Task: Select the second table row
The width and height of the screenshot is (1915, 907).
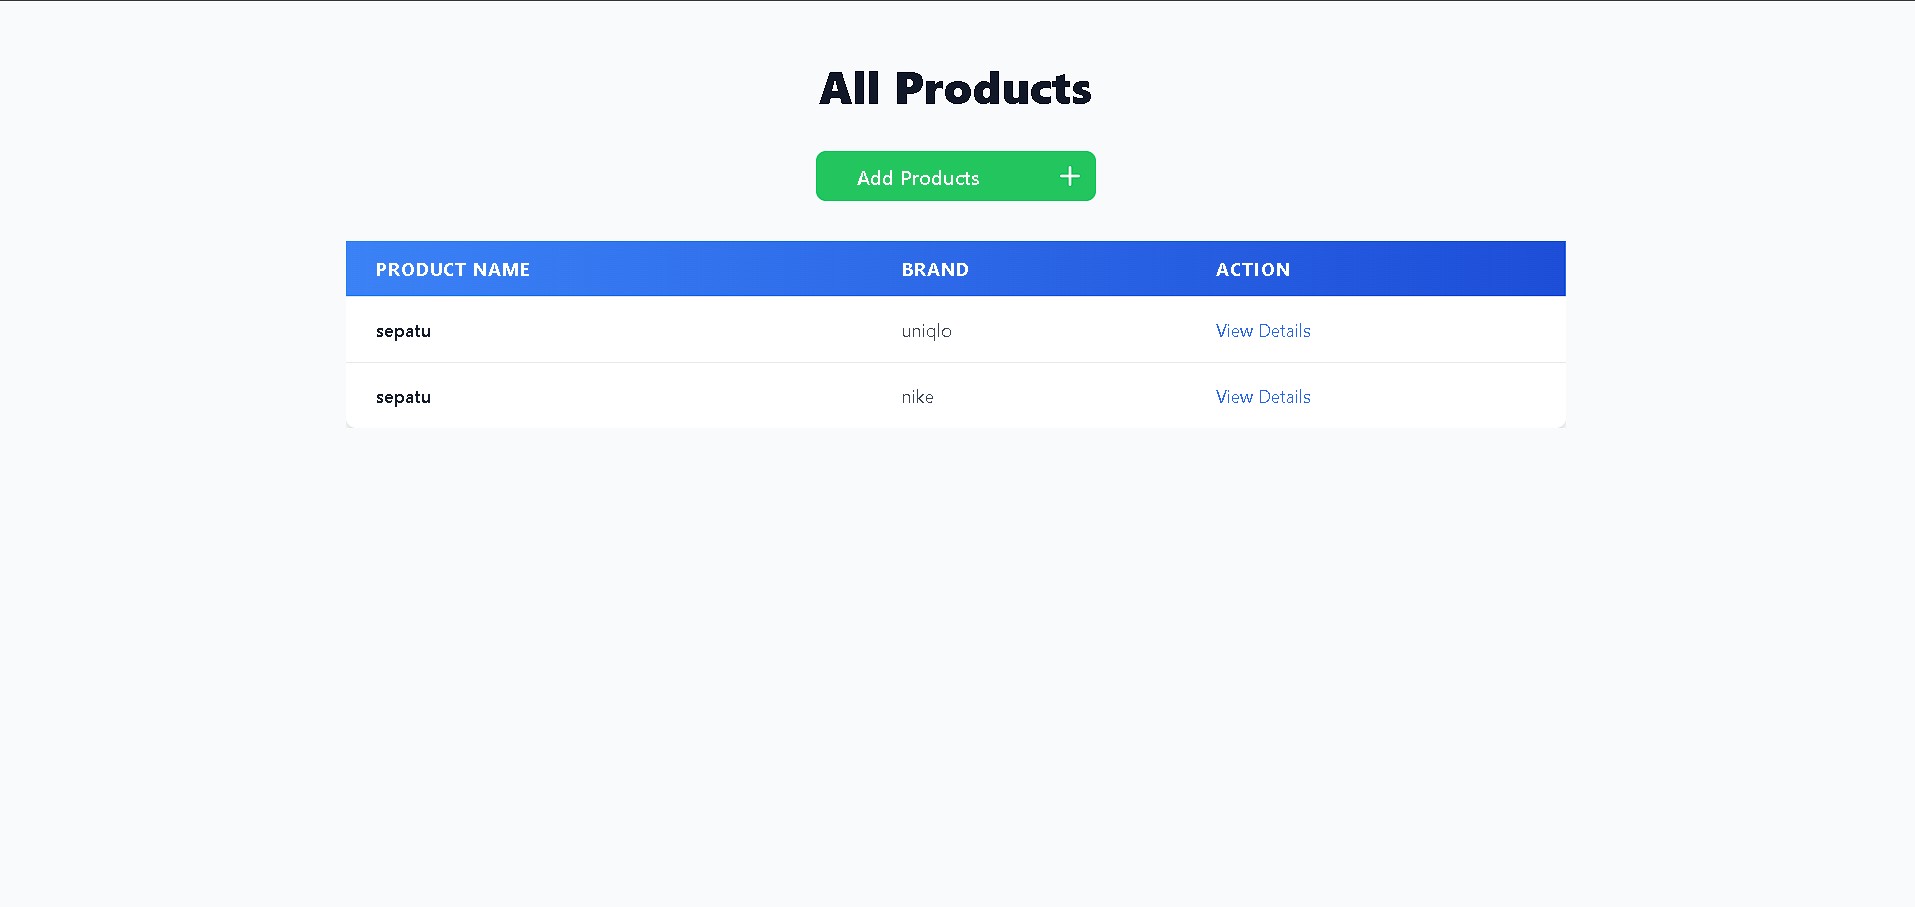Action: tap(700, 396)
